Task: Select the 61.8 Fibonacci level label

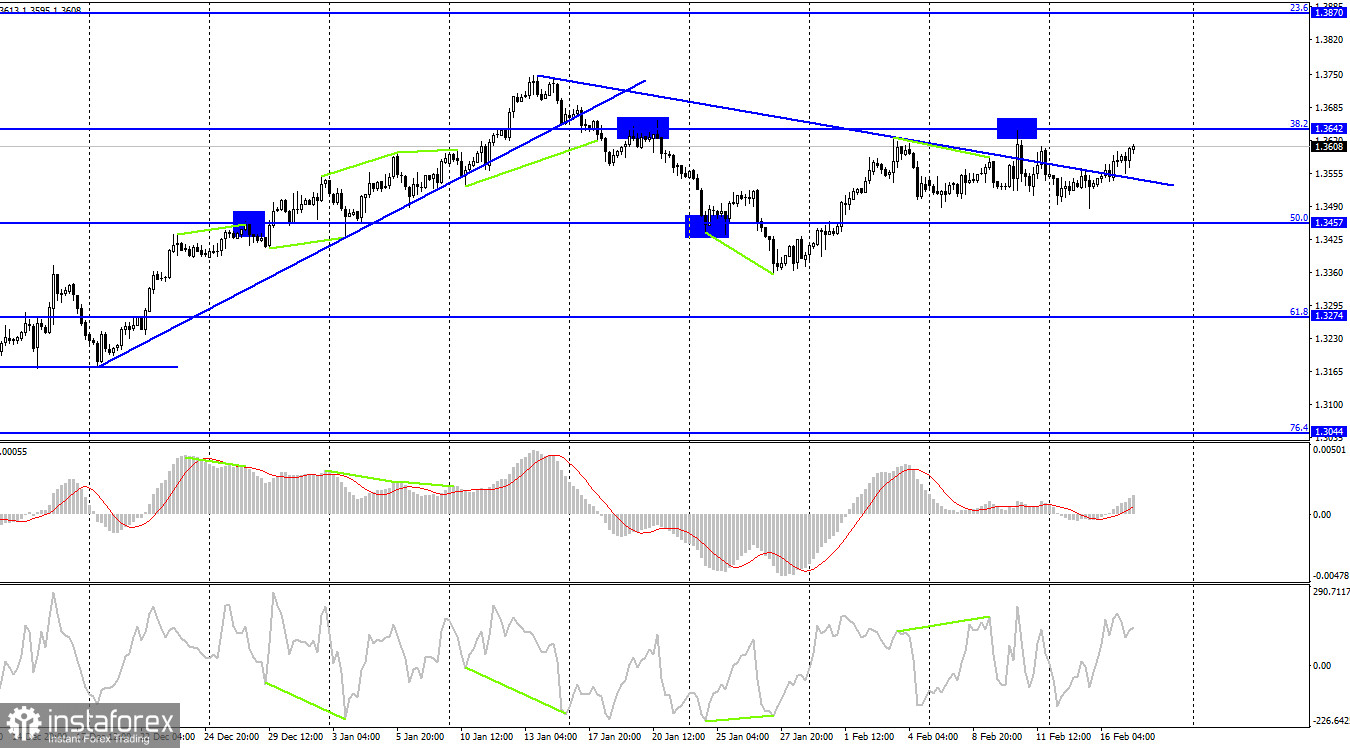Action: (x=1299, y=312)
